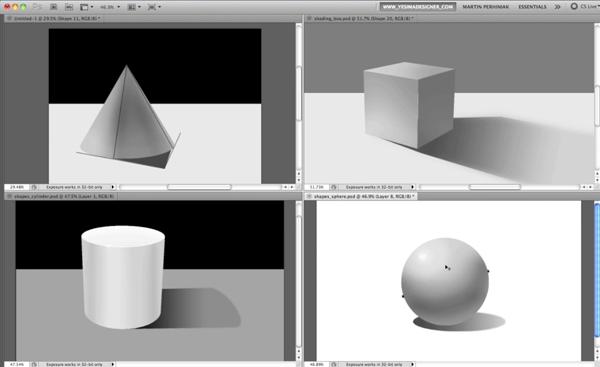Open status info arrow menu in shading_box window

point(412,187)
